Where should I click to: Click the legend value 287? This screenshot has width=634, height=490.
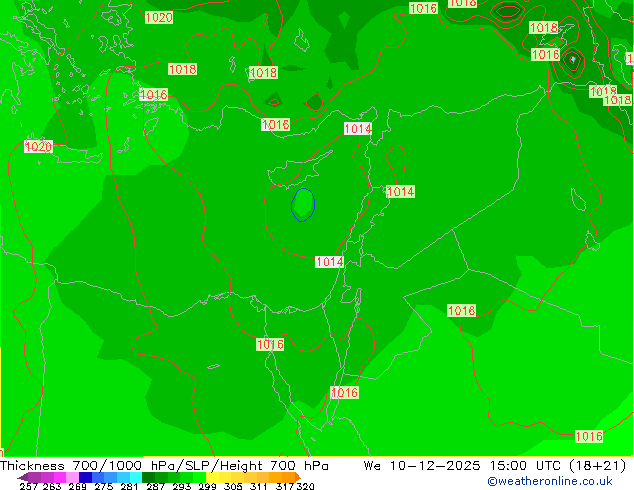pyautogui.click(x=155, y=486)
